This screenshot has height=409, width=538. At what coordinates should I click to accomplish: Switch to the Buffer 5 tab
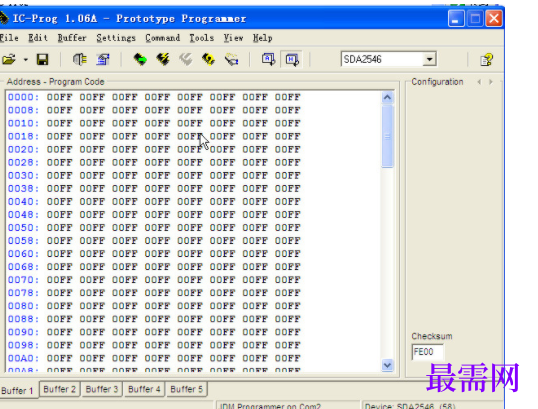(186, 389)
